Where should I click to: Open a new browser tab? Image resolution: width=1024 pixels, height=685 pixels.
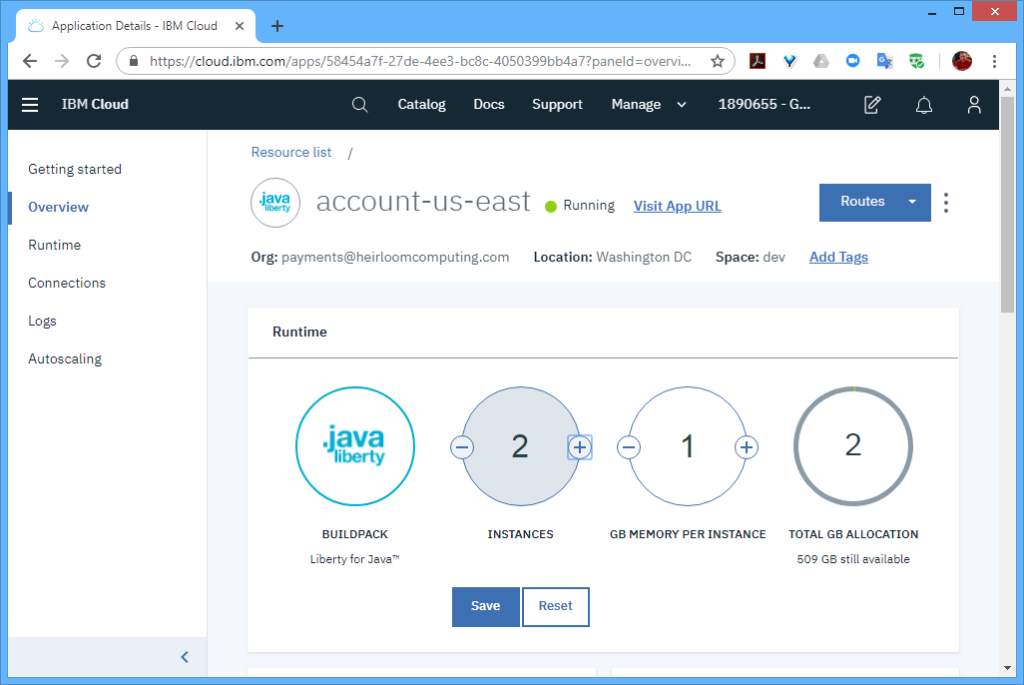(x=278, y=26)
